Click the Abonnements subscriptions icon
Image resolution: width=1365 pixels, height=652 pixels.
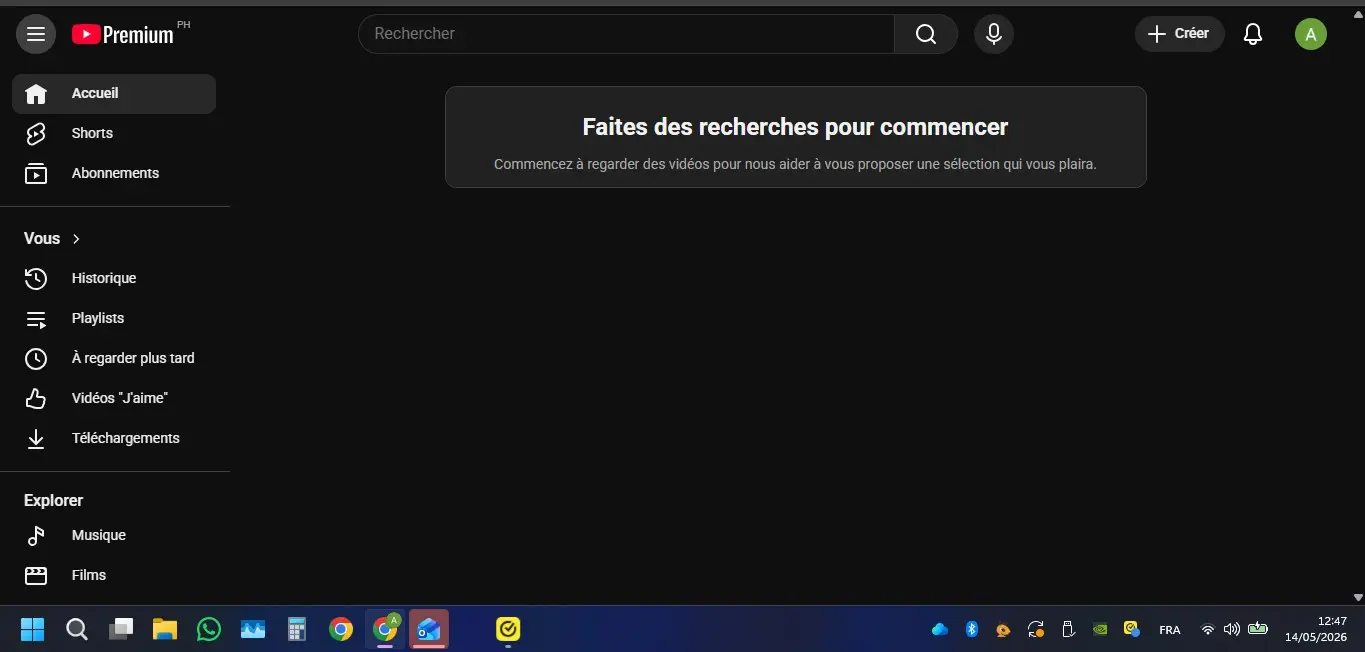36,173
